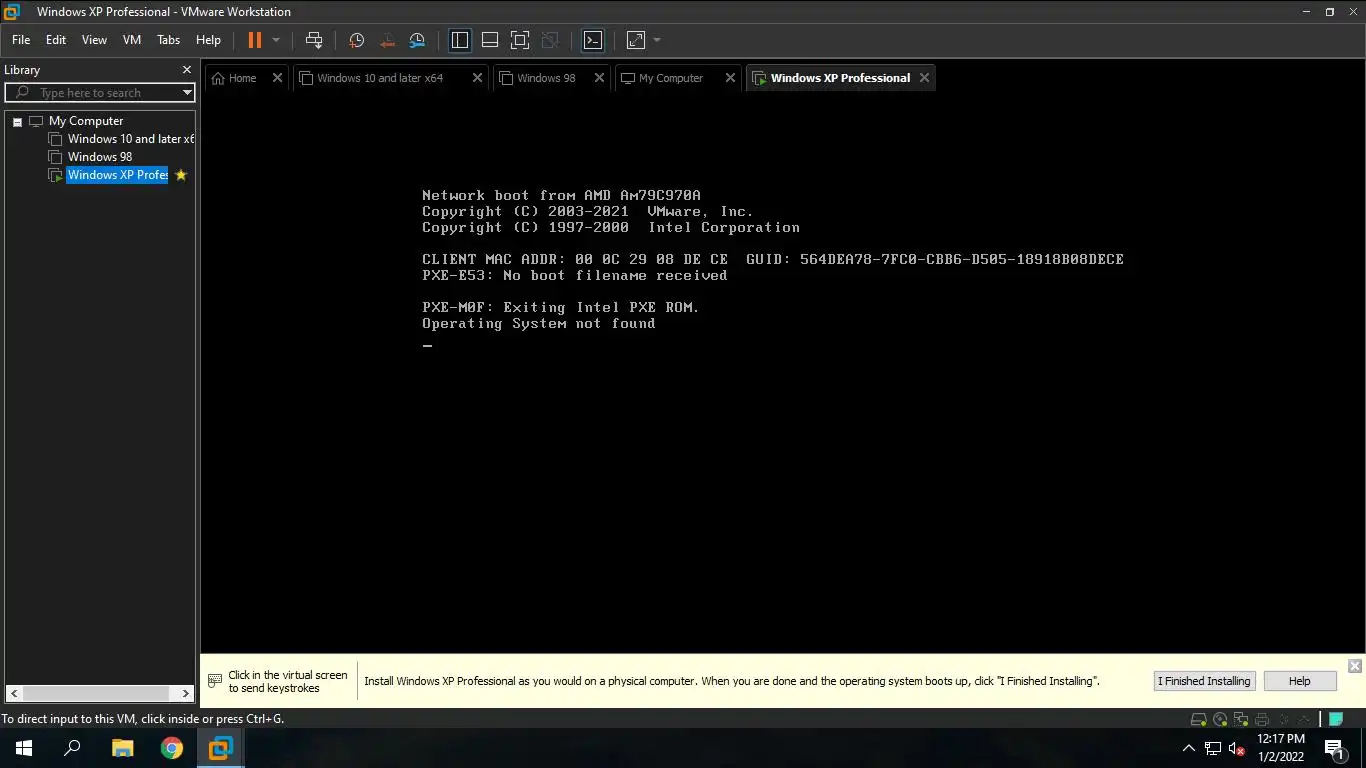Viewport: 1366px width, 768px height.
Task: Click the keyboard icon in the hint bar
Action: pos(215,681)
